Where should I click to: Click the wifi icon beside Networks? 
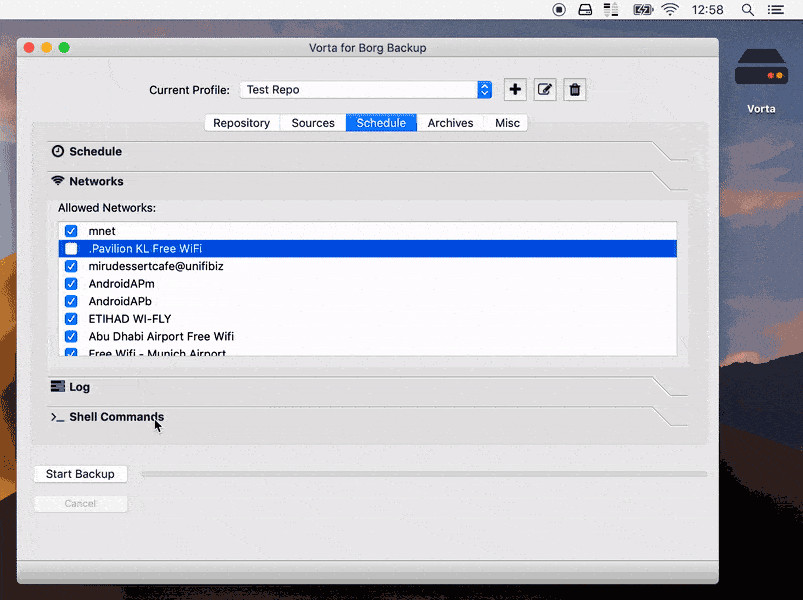pos(58,181)
